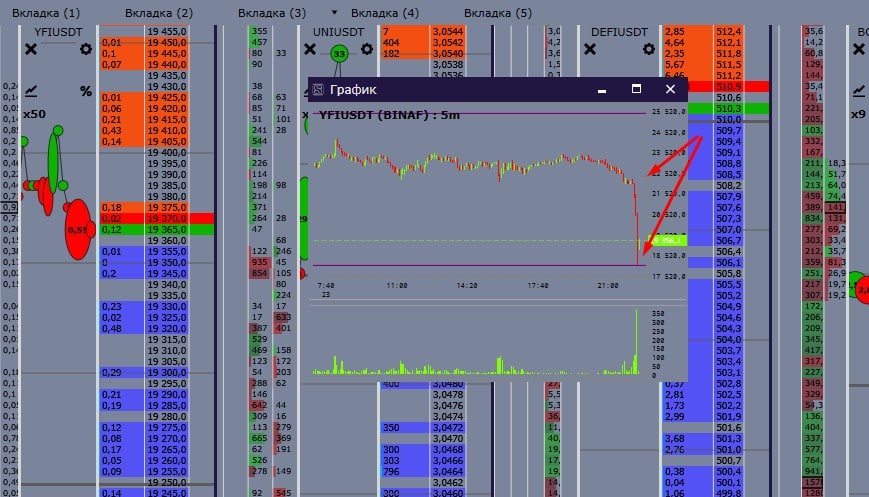Click ask price 19 375,0
Screen dimensions: 869x497
pos(167,207)
